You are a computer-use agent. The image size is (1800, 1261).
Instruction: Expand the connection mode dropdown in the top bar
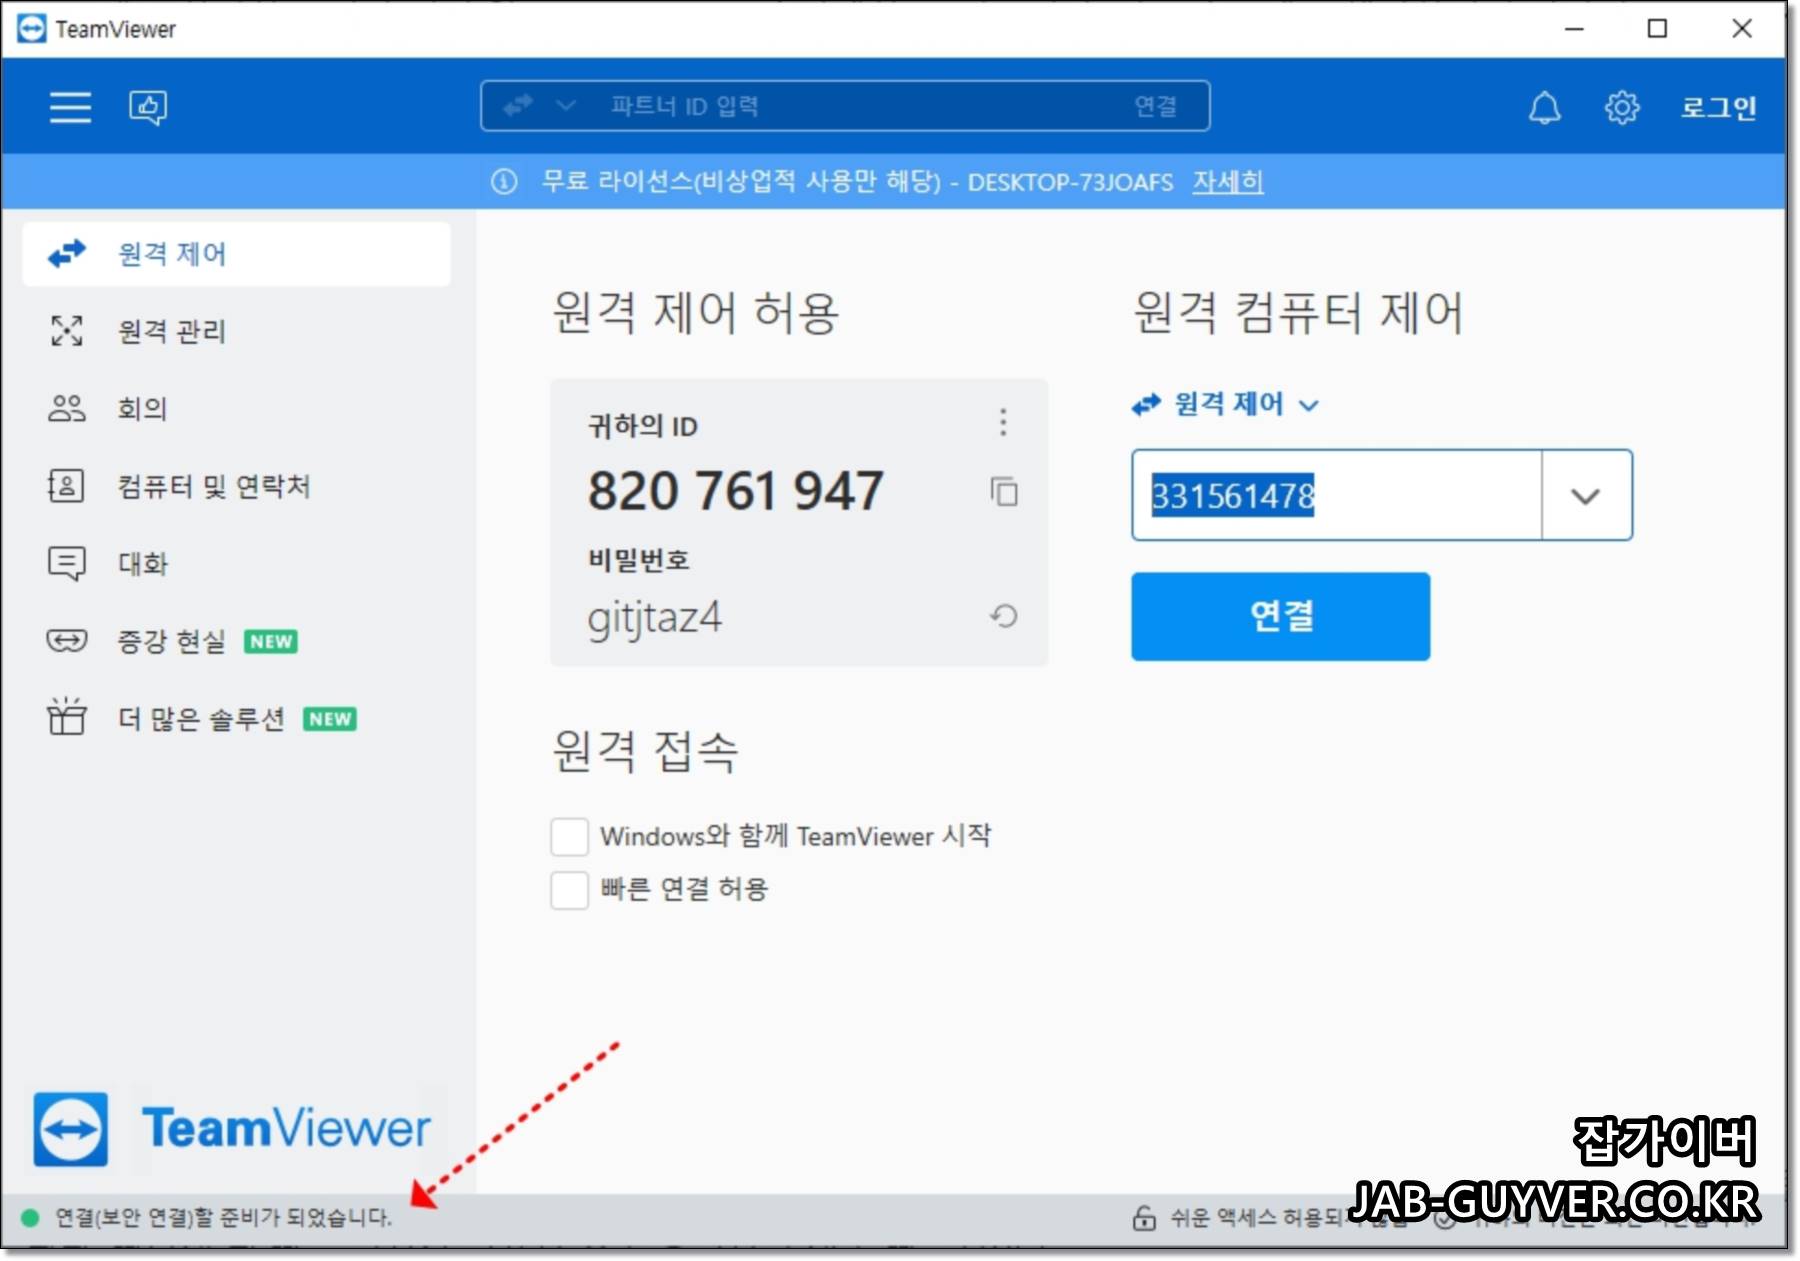566,105
